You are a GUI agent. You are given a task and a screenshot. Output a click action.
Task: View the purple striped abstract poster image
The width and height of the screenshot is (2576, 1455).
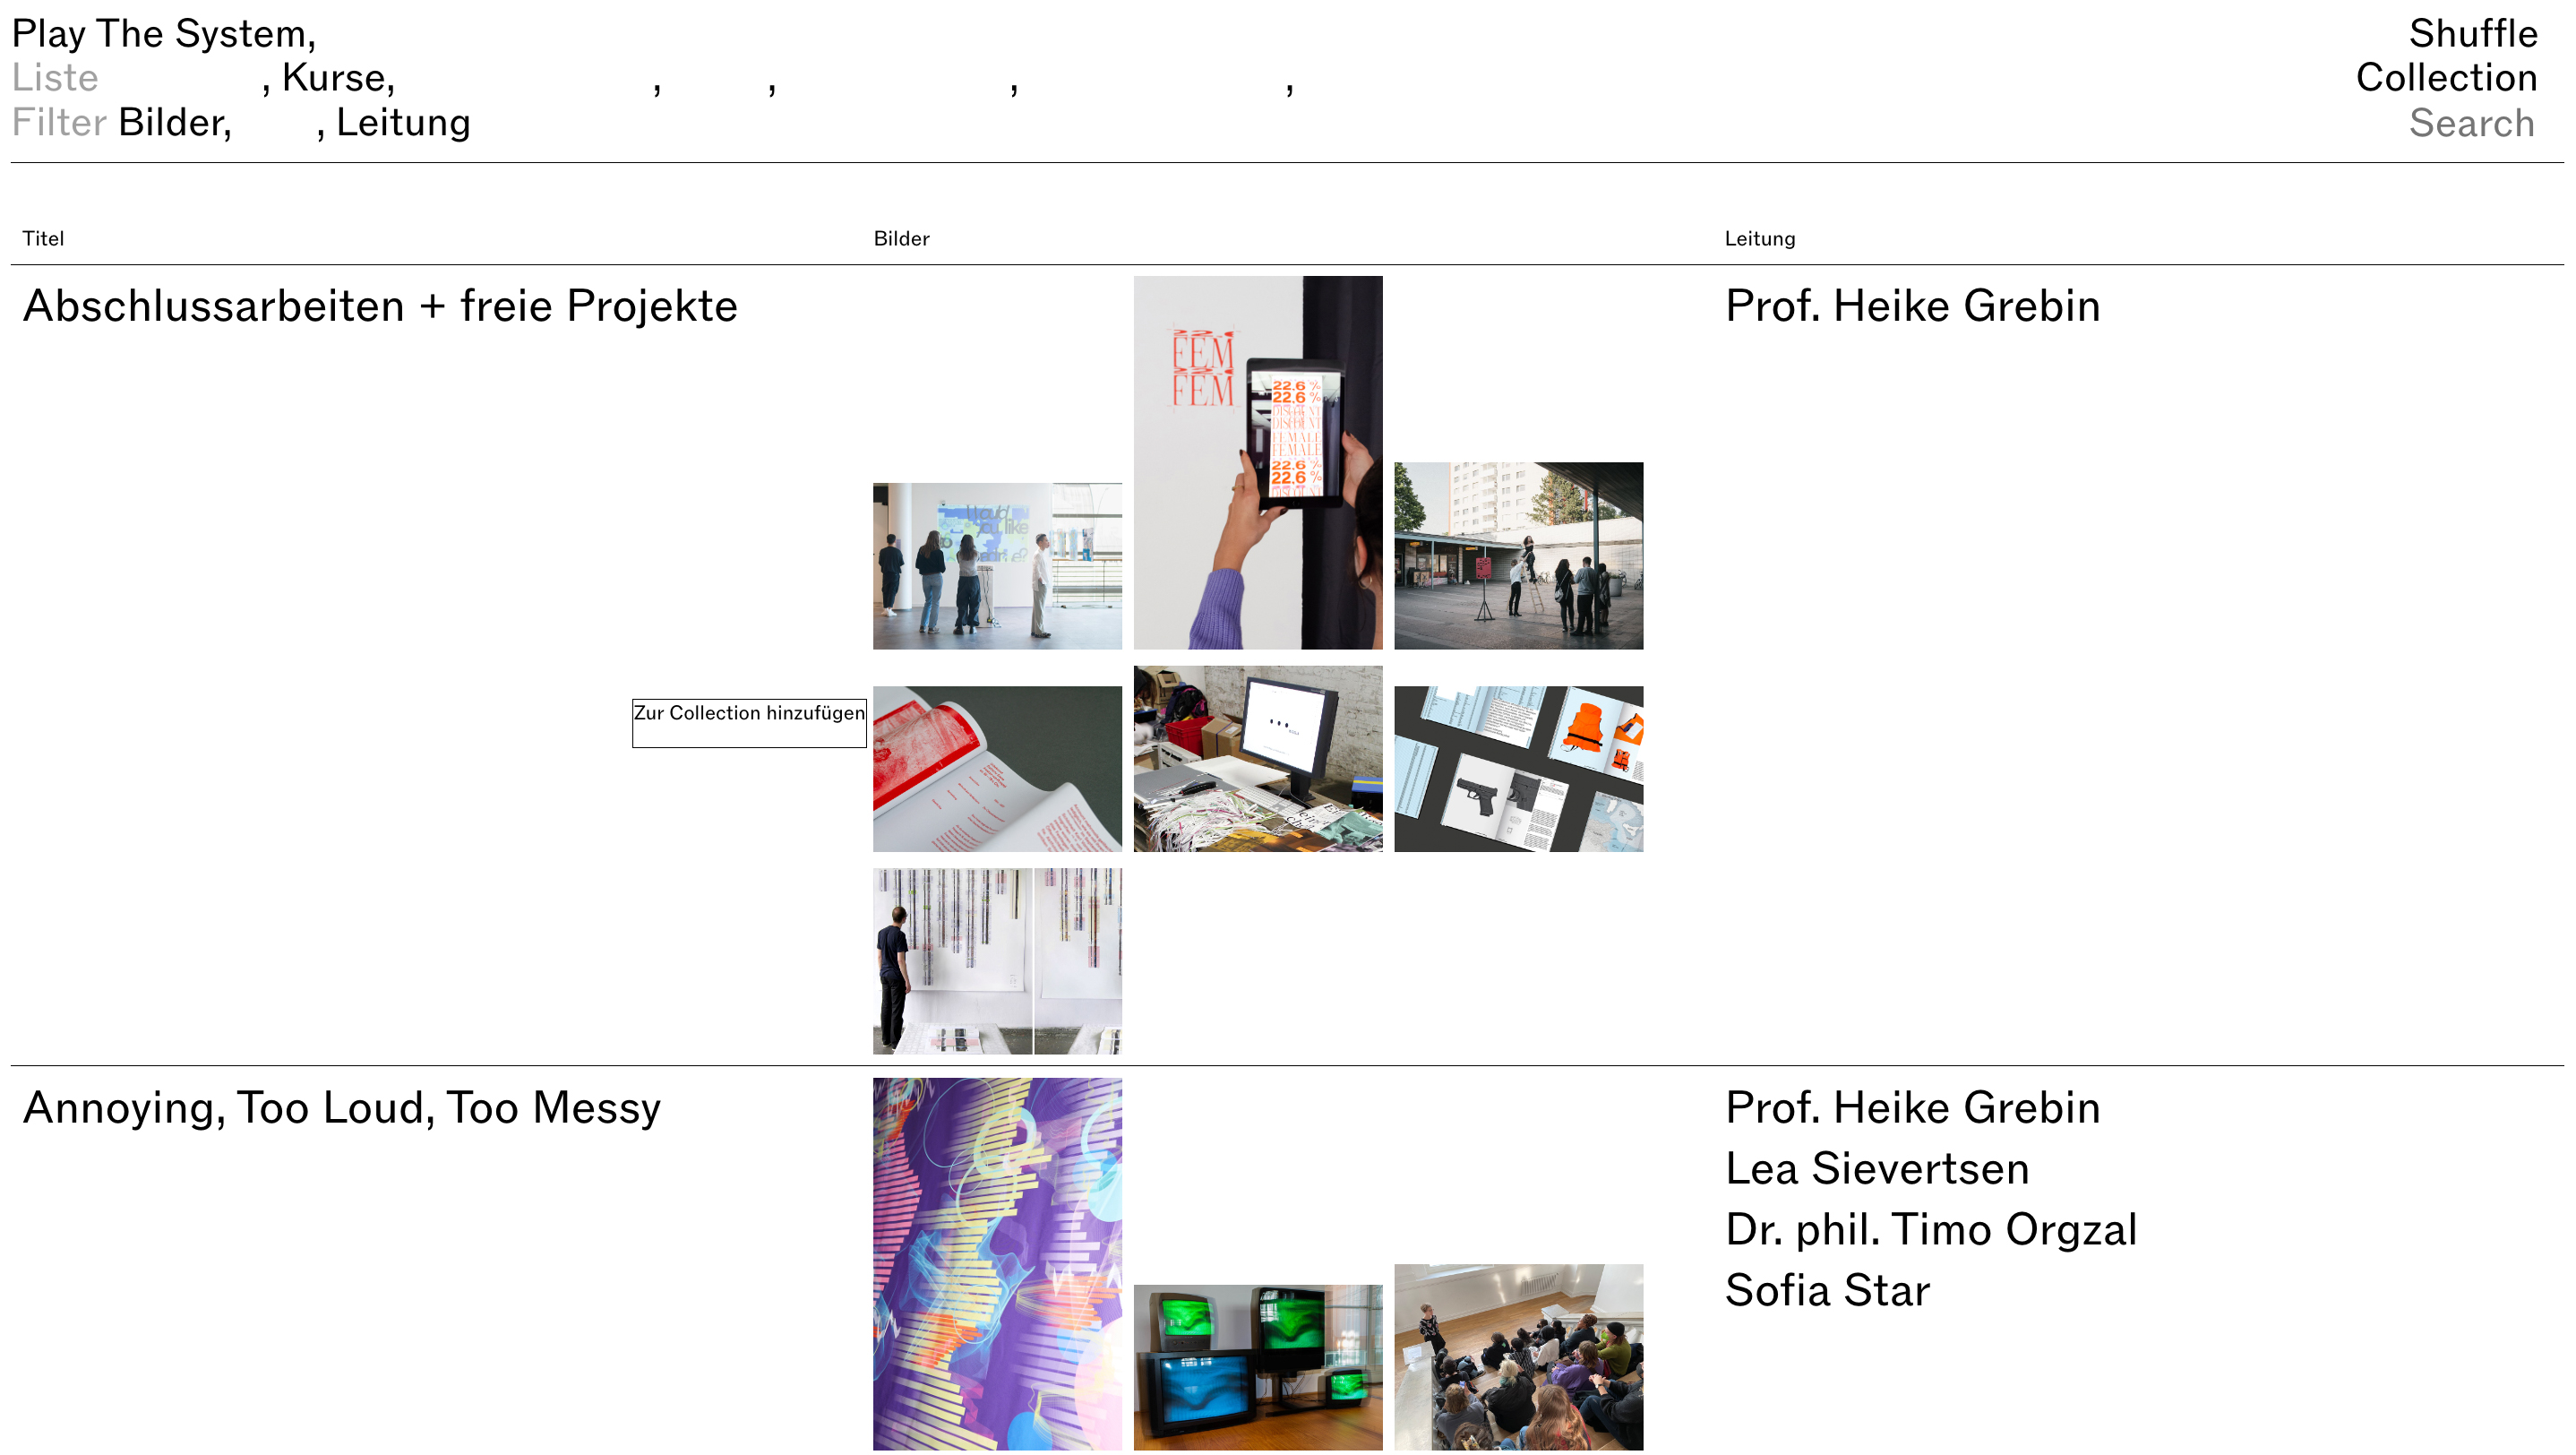pos(997,1264)
